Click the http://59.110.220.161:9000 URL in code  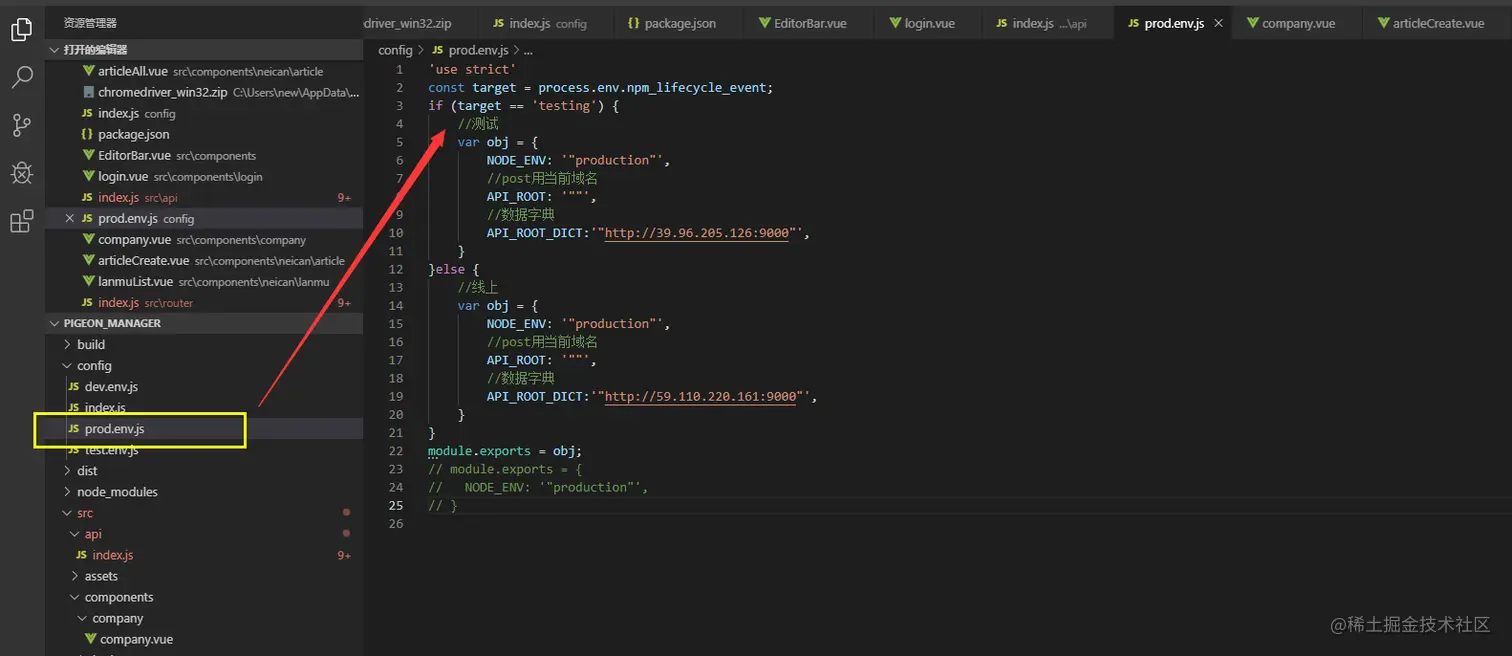tap(701, 396)
